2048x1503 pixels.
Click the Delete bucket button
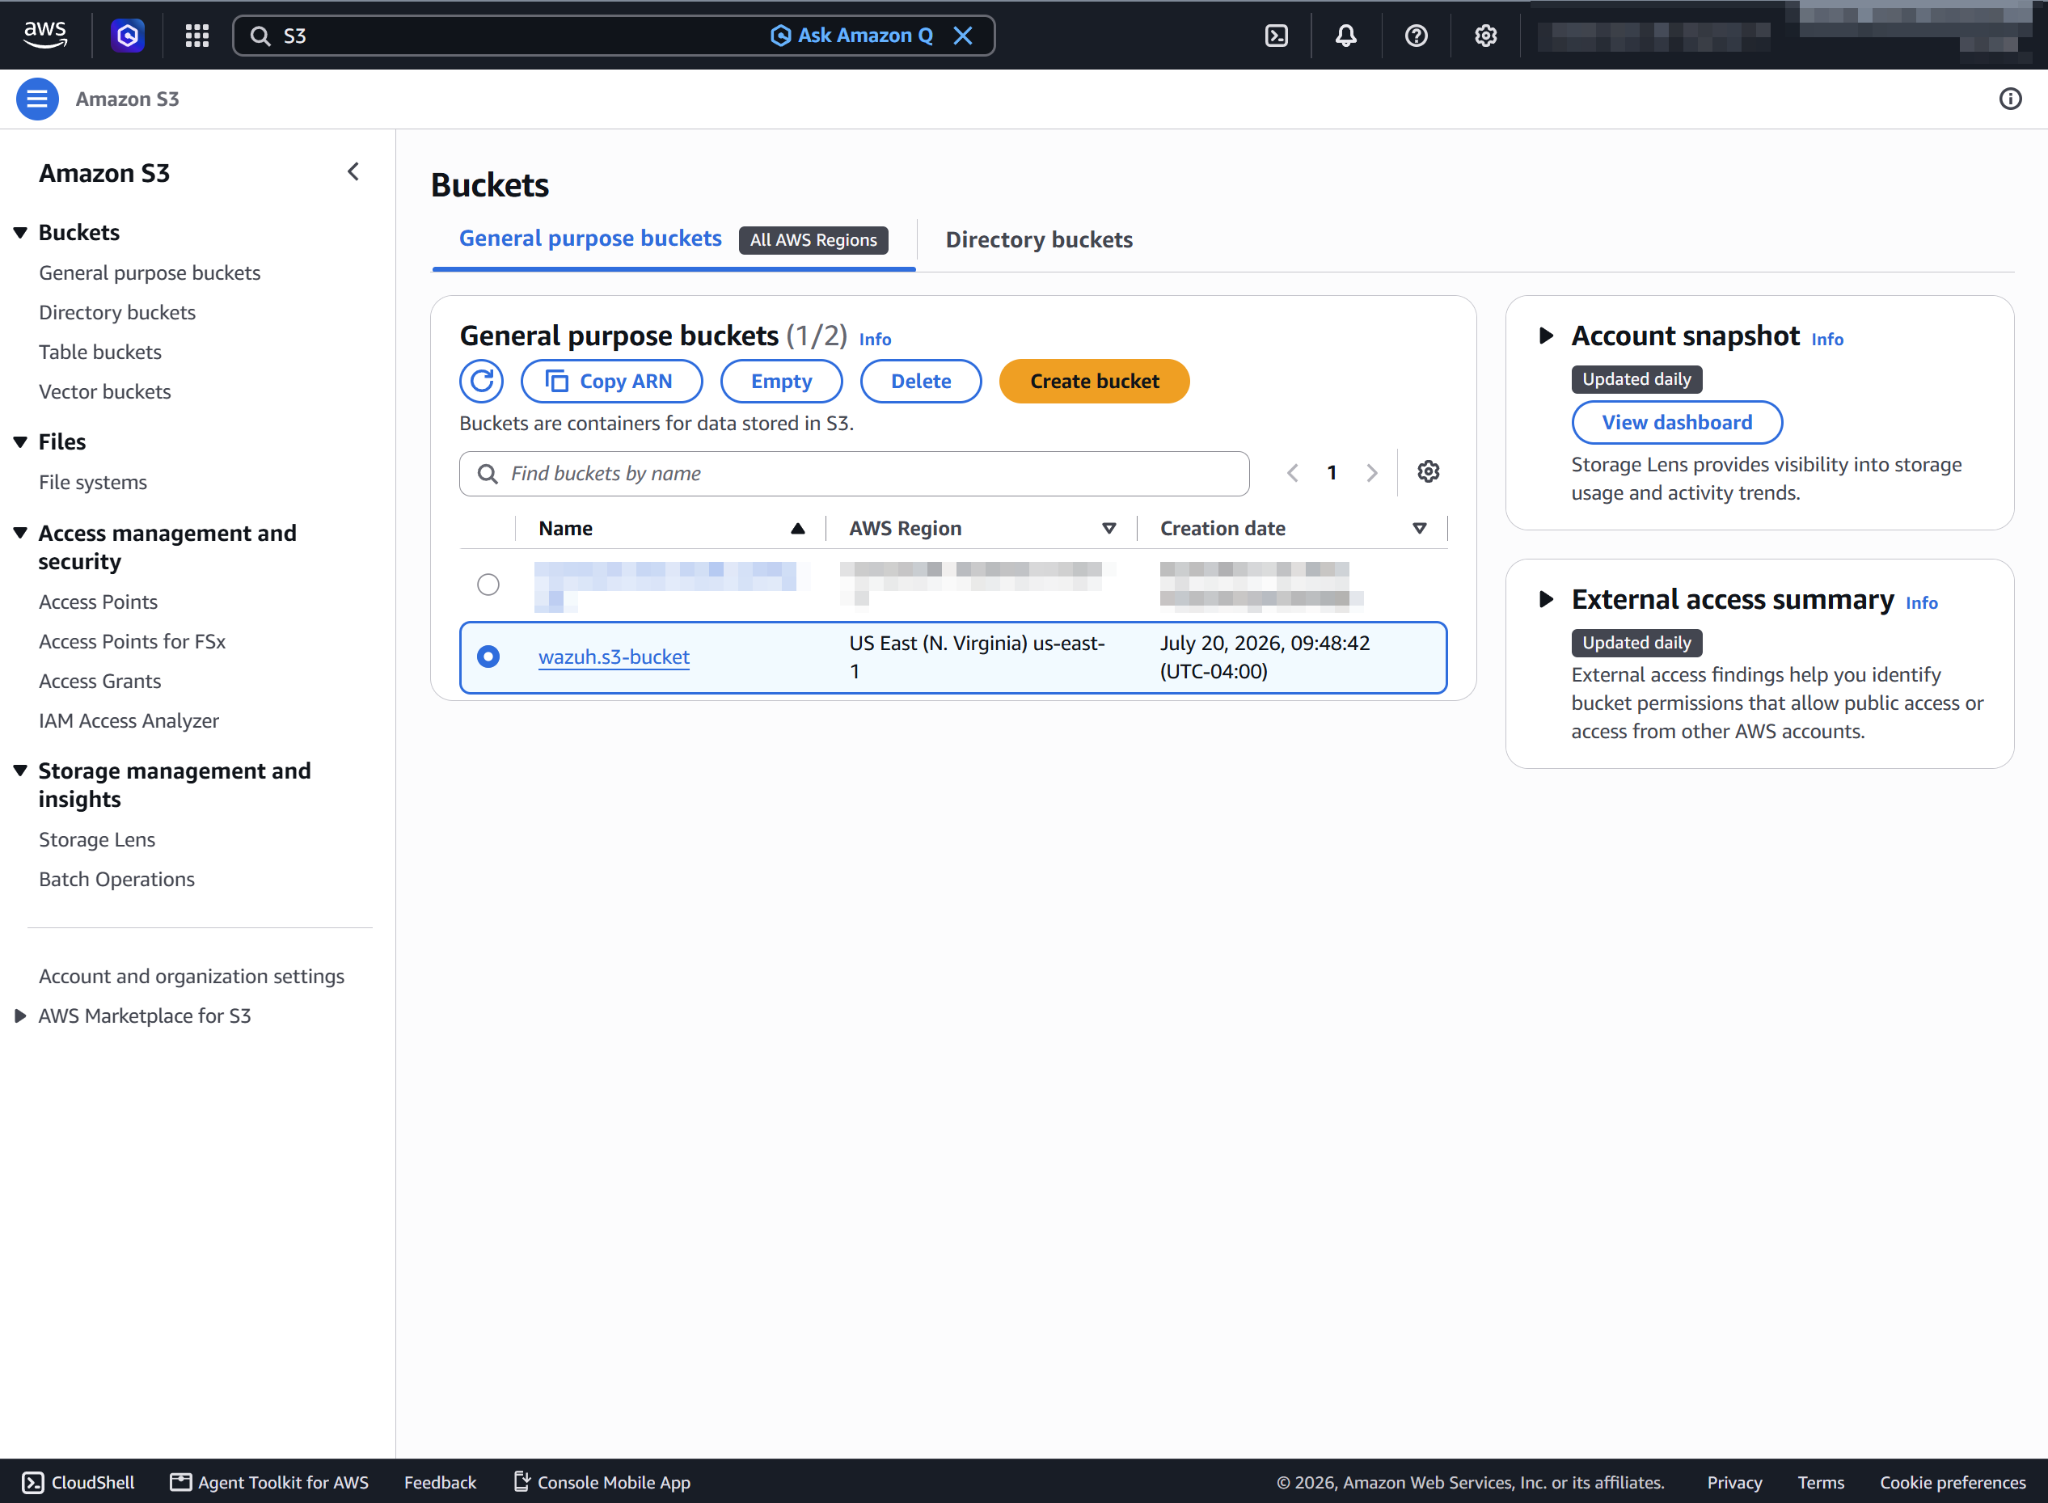(921, 381)
